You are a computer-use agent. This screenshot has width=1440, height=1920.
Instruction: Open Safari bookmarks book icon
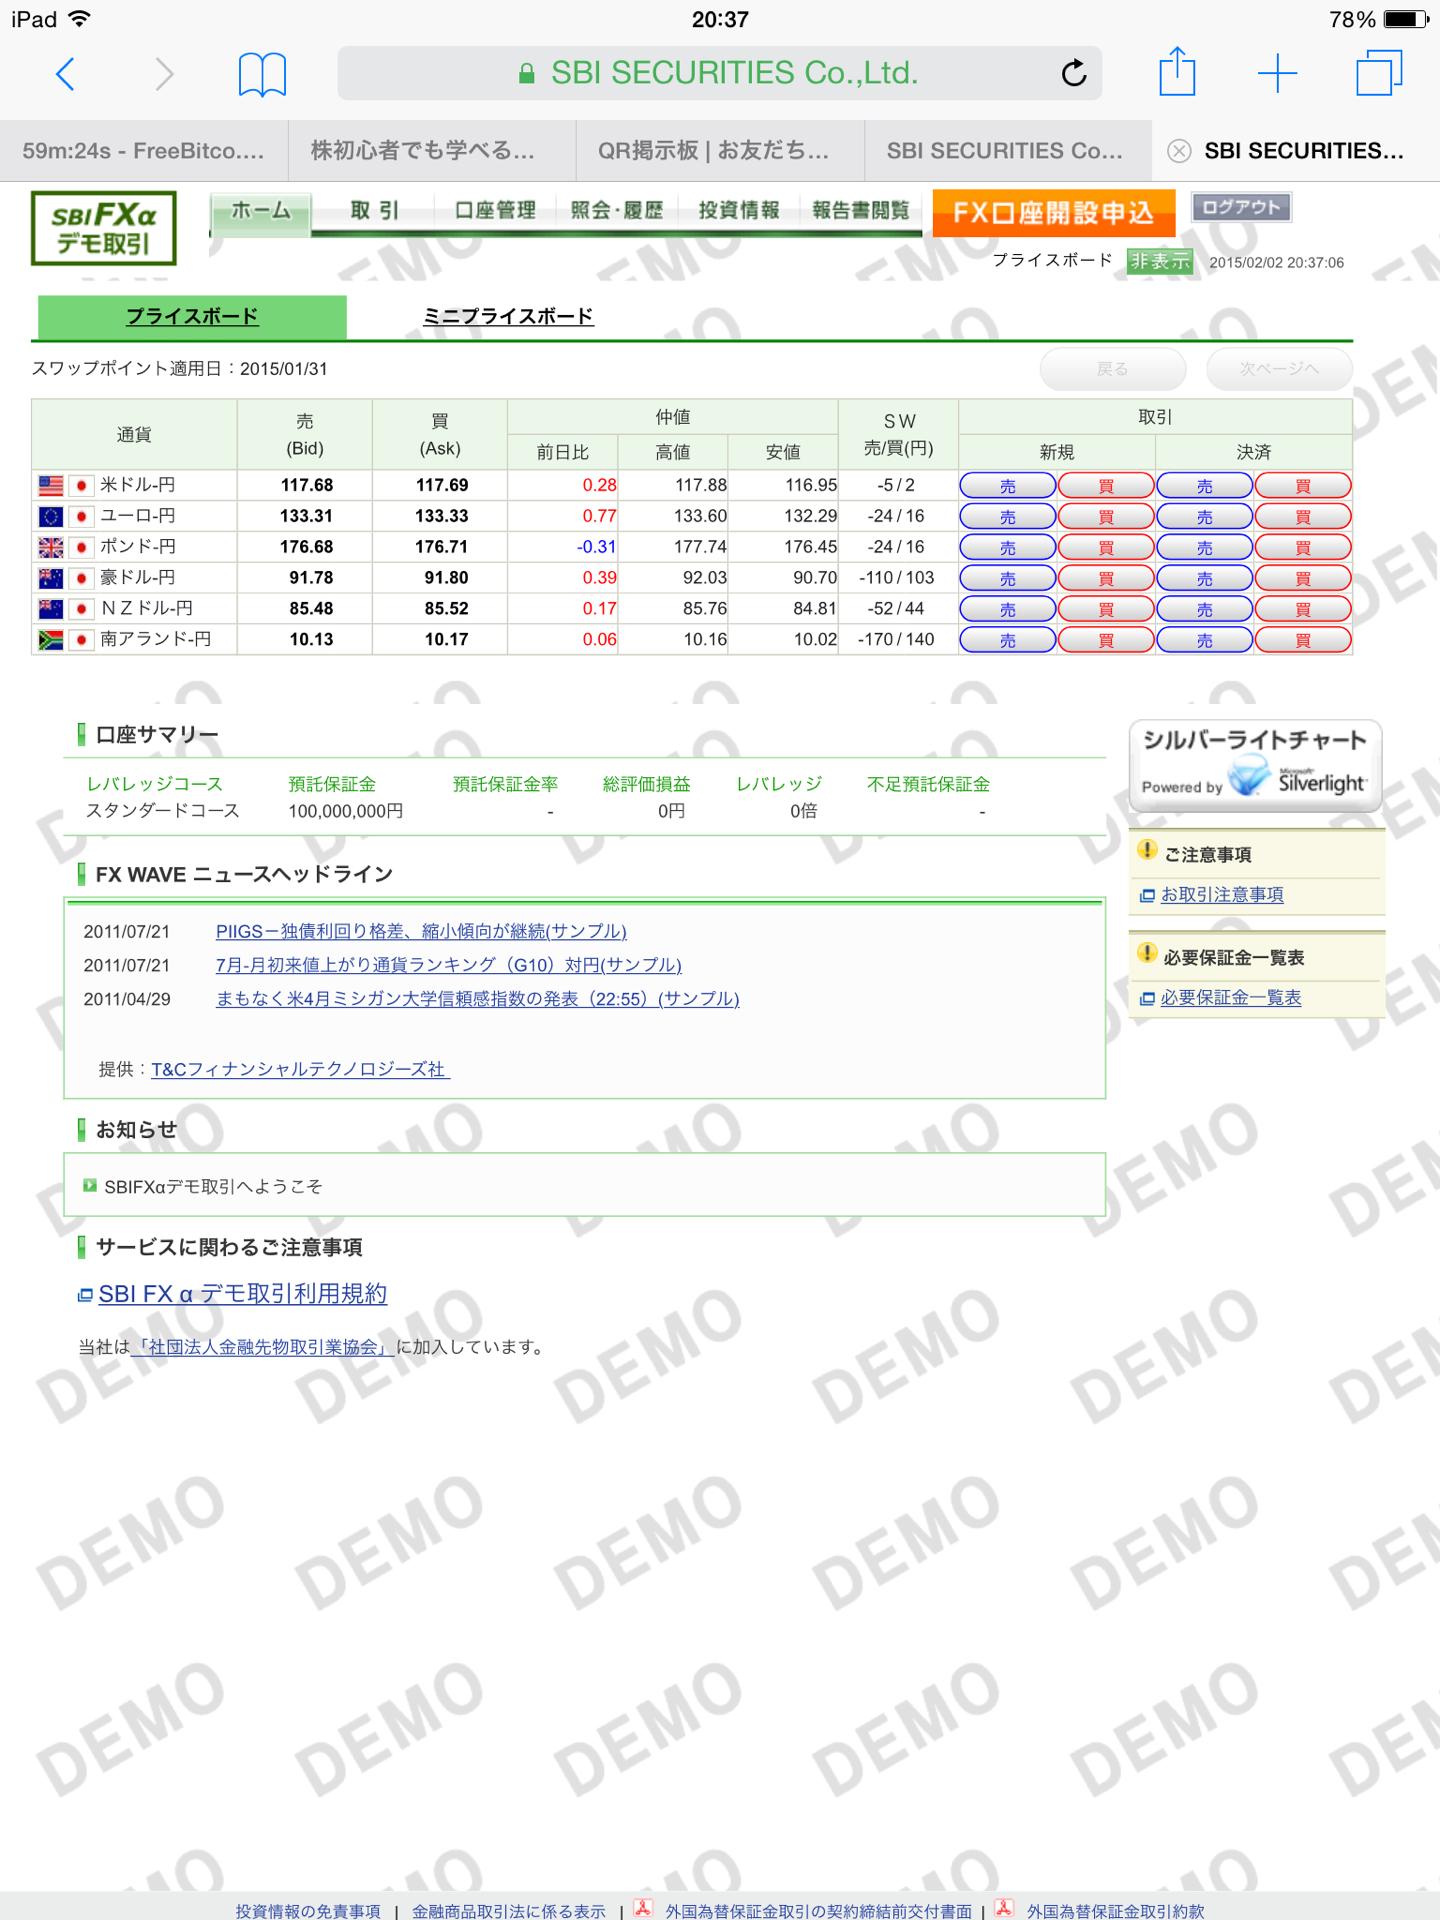pos(262,74)
